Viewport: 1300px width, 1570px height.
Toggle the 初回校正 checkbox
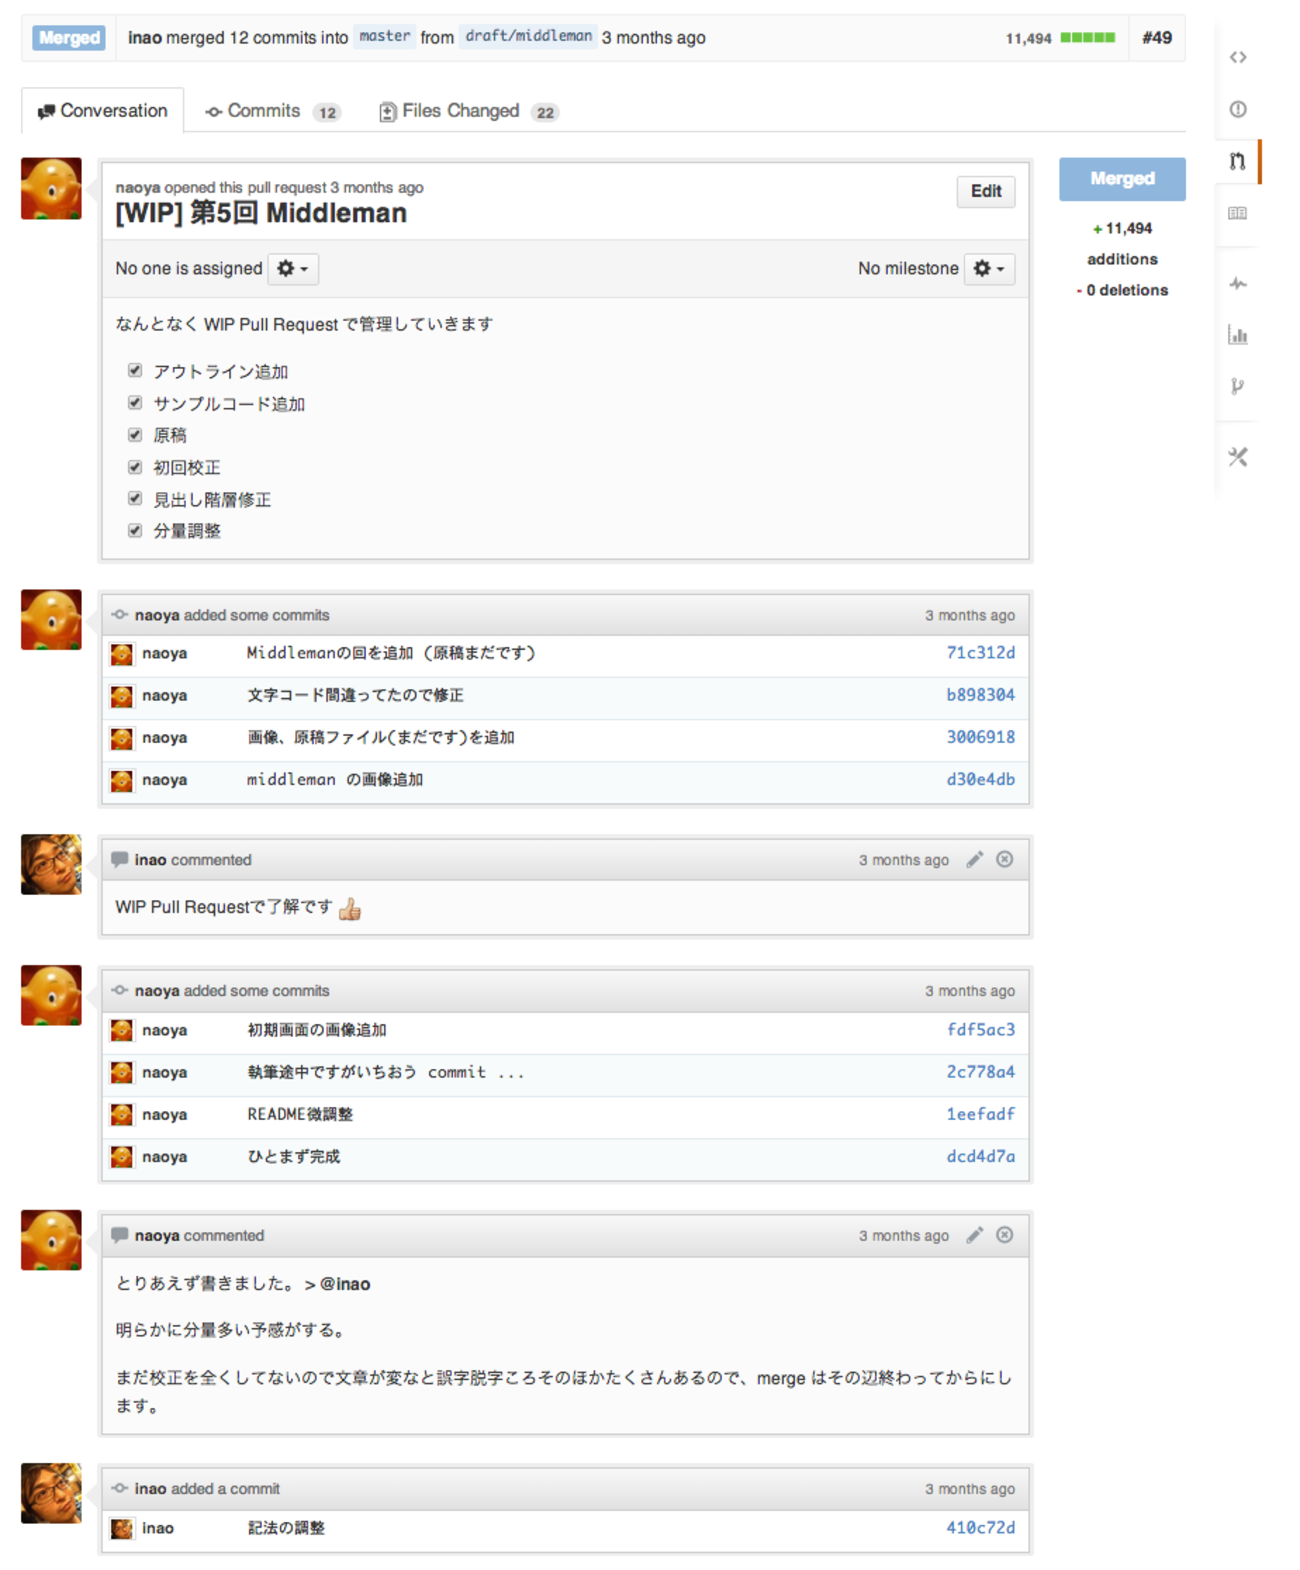coord(135,467)
